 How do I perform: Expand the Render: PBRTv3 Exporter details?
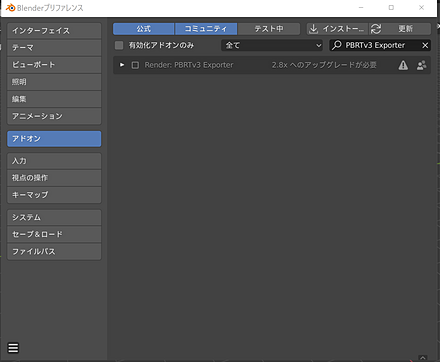[x=122, y=65]
